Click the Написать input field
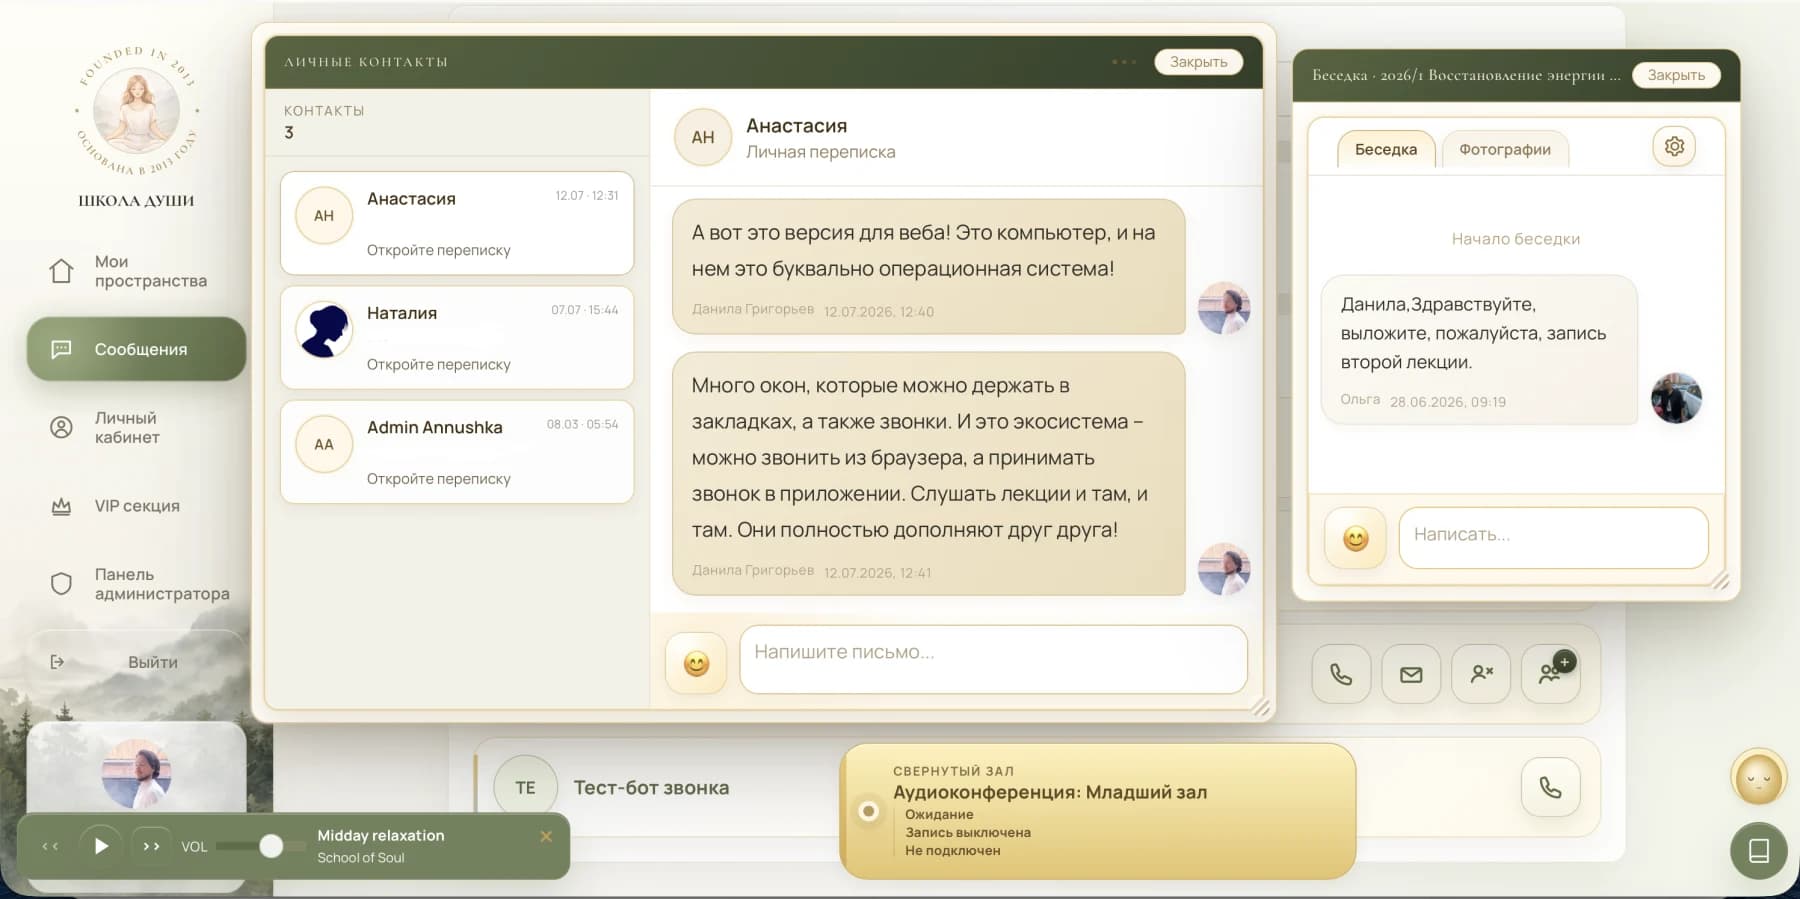 coord(1553,538)
